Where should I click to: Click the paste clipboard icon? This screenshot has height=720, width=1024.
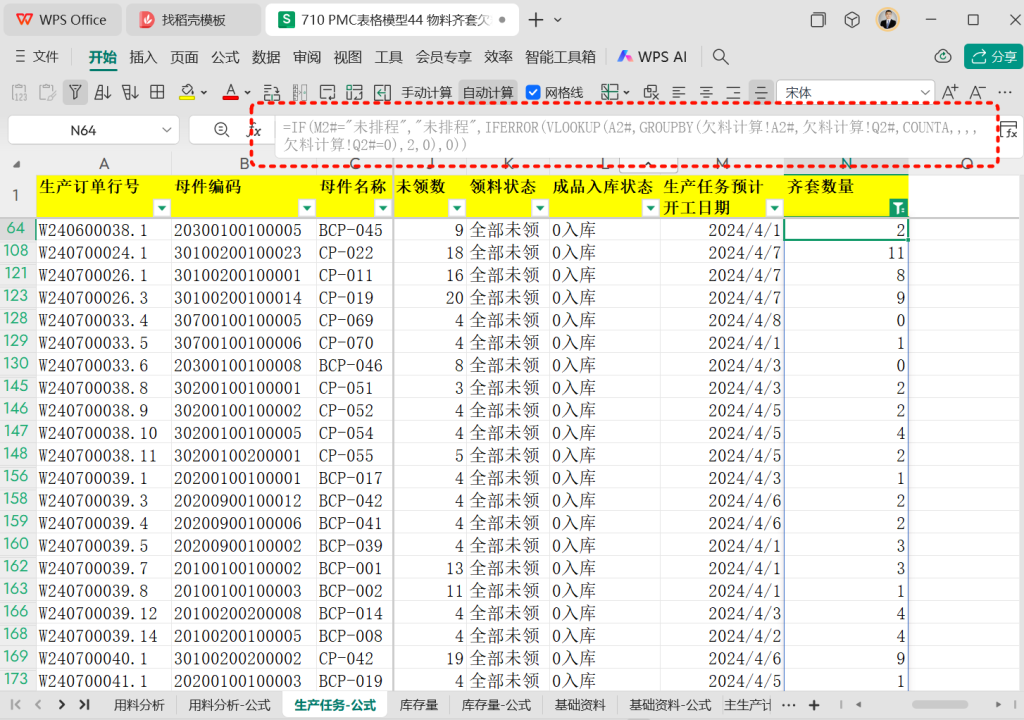(47, 93)
